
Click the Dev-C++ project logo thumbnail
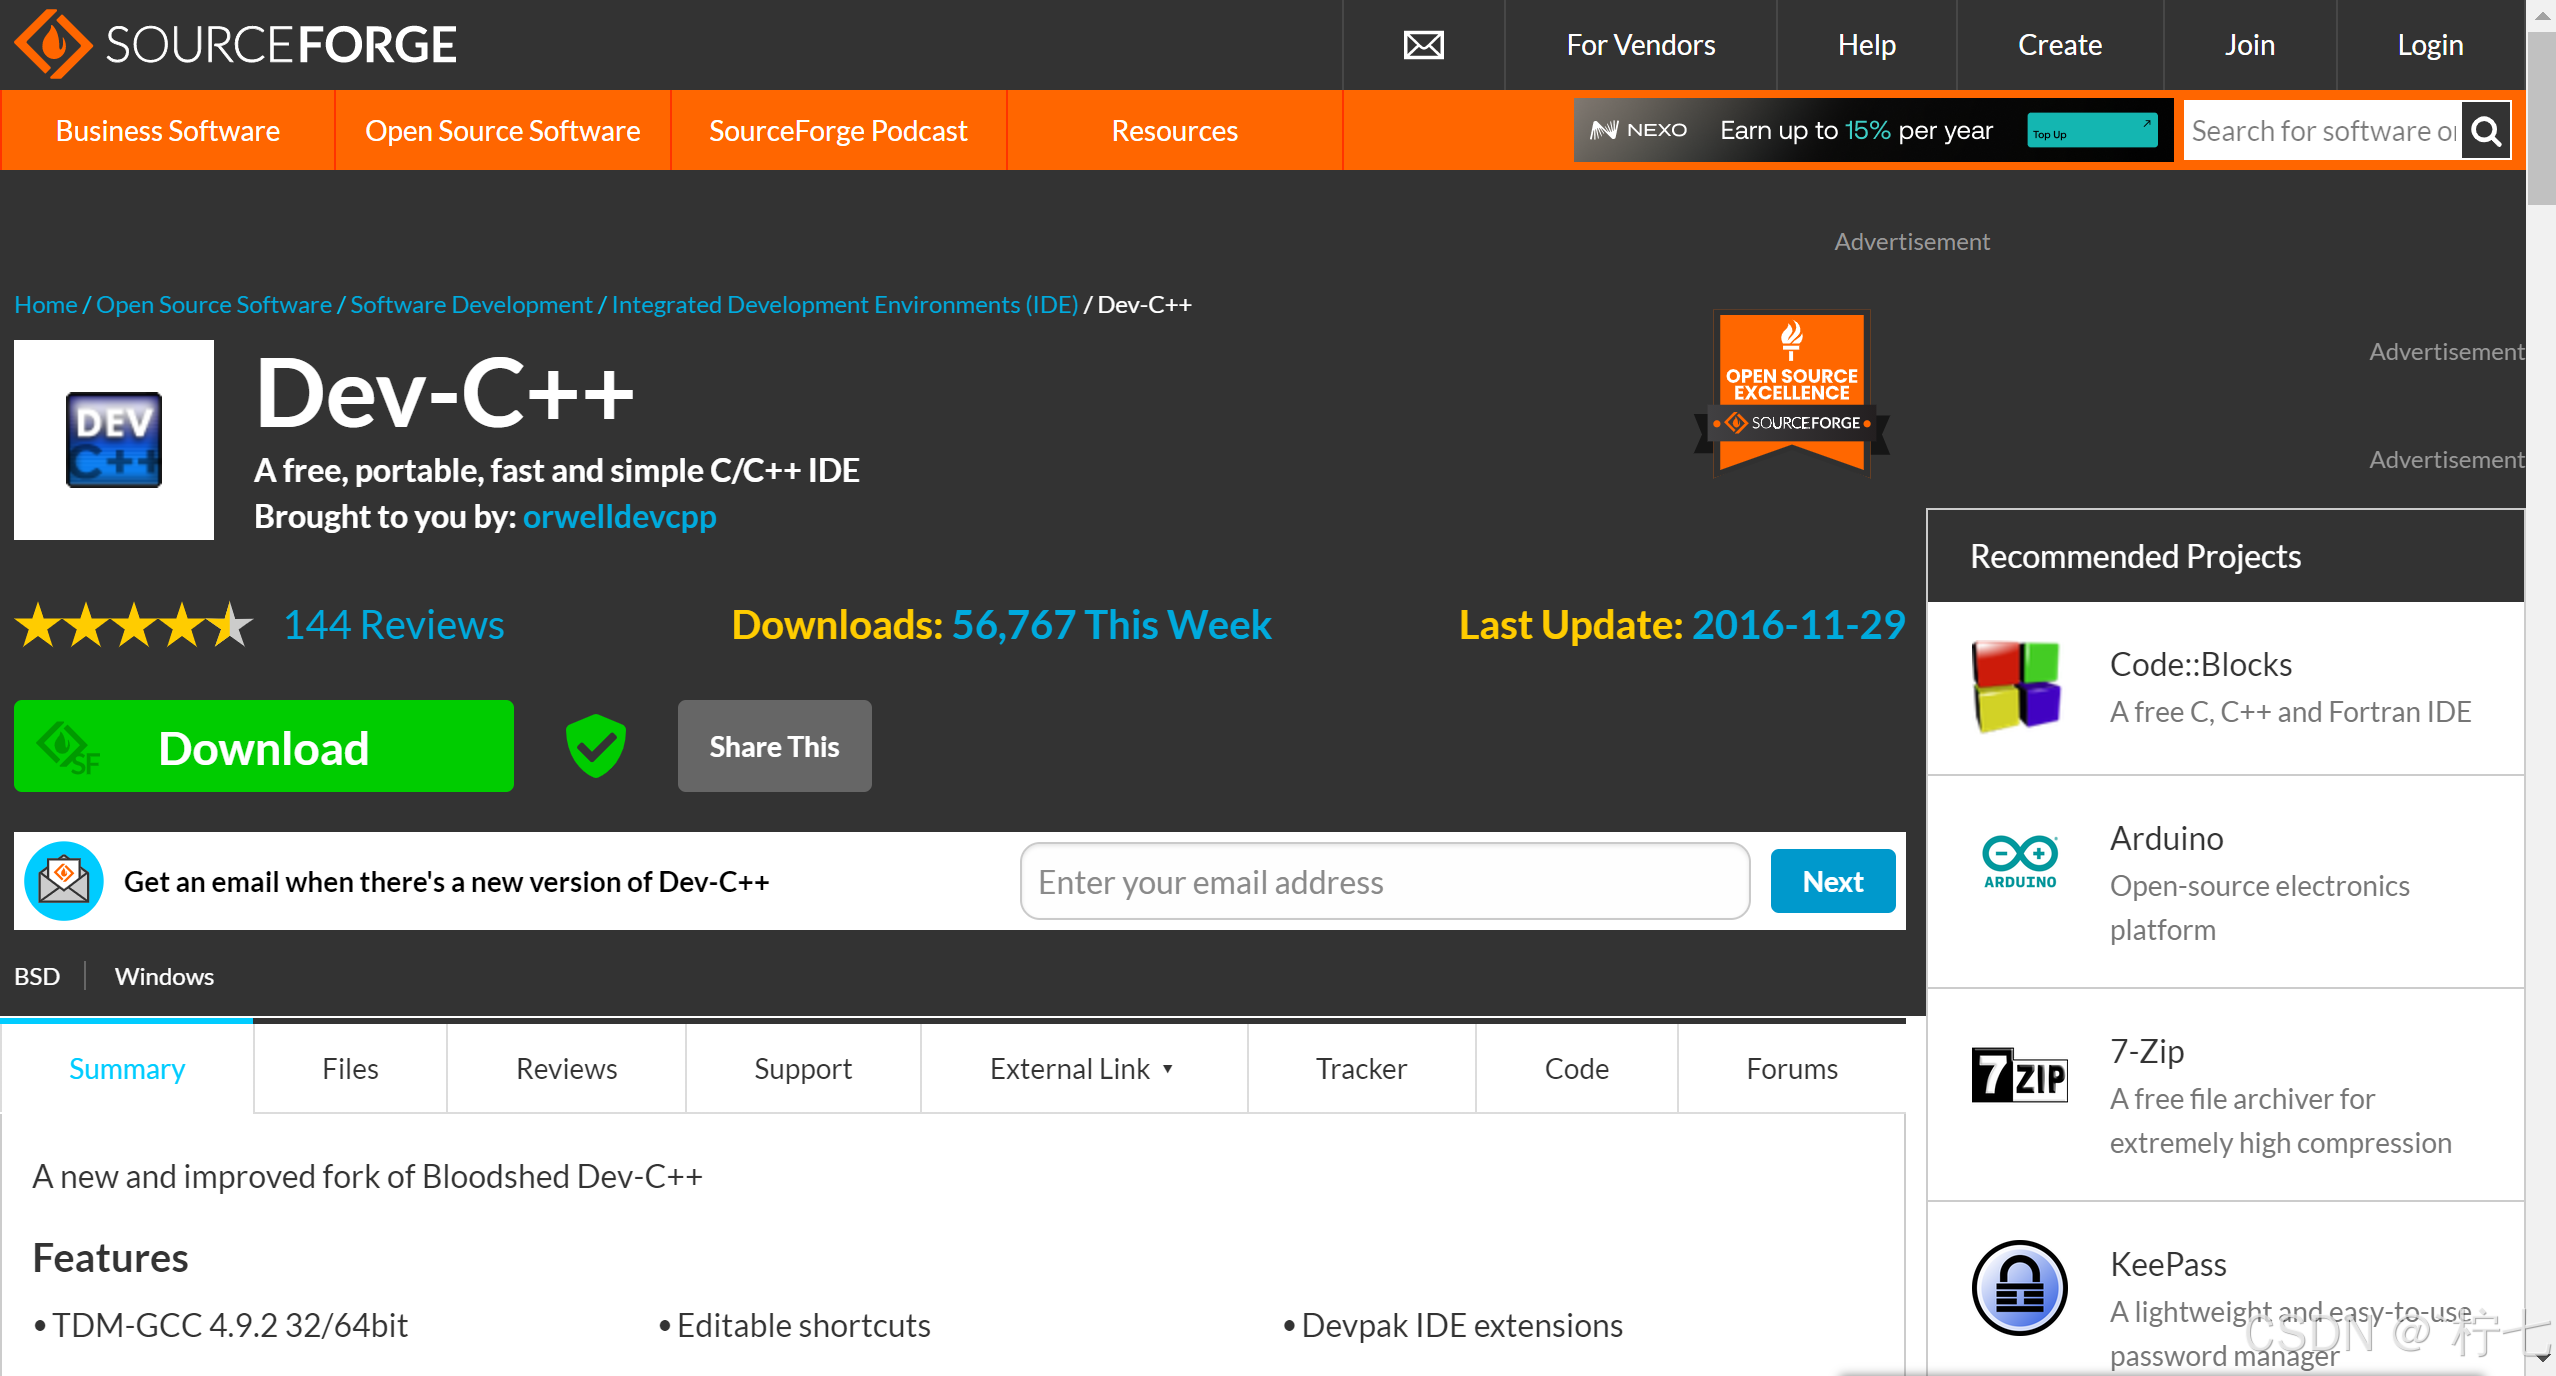(114, 440)
